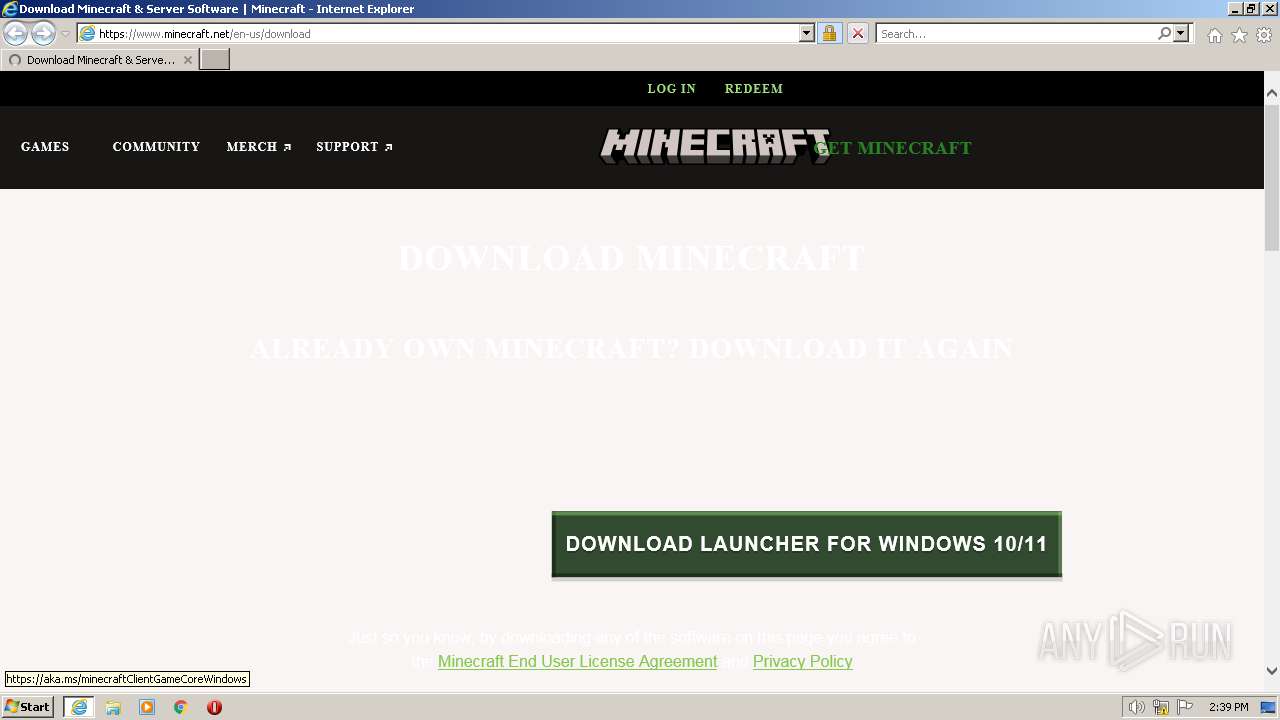Open Internet Explorer taskbar icon
Image resolution: width=1280 pixels, height=720 pixels.
[x=79, y=707]
